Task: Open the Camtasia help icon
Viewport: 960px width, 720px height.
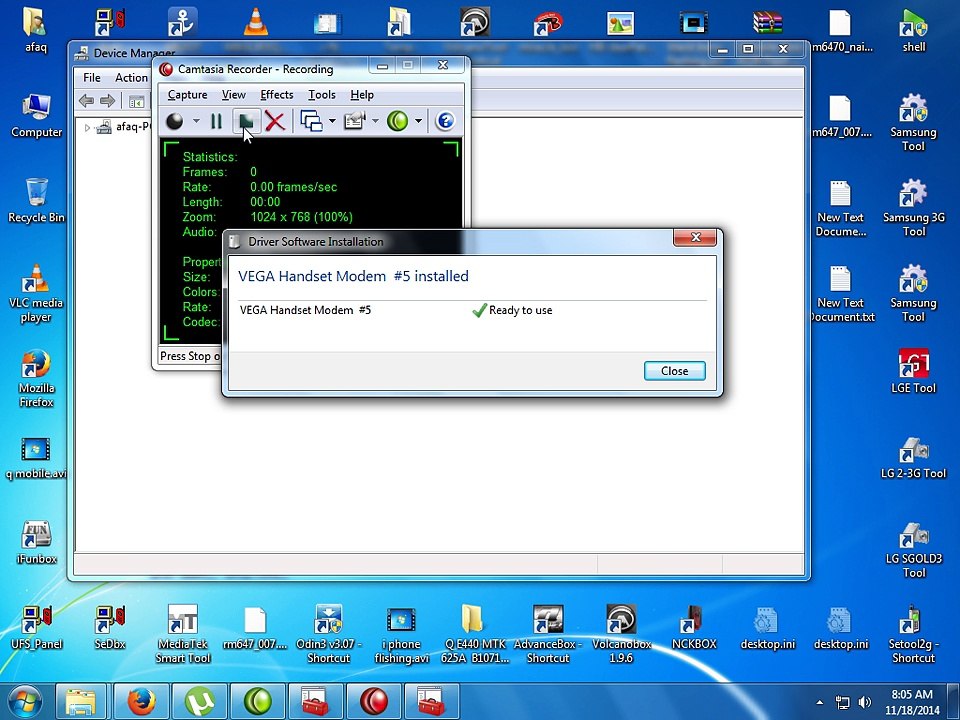Action: [x=445, y=121]
